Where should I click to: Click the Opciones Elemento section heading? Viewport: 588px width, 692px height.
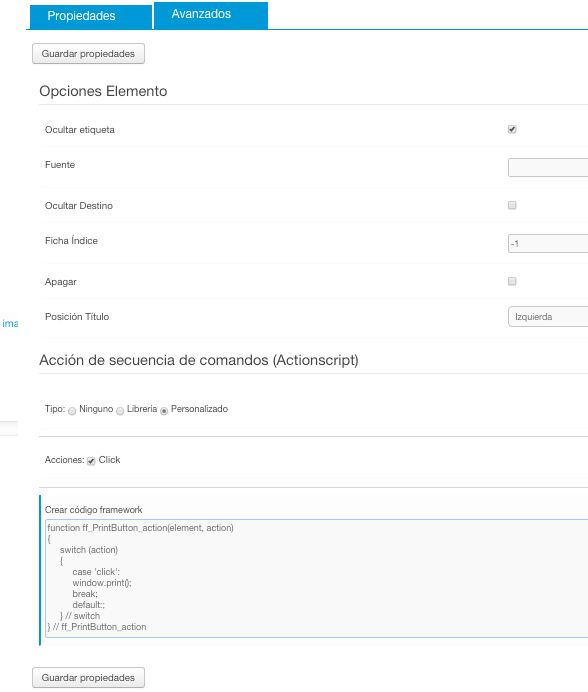click(103, 91)
